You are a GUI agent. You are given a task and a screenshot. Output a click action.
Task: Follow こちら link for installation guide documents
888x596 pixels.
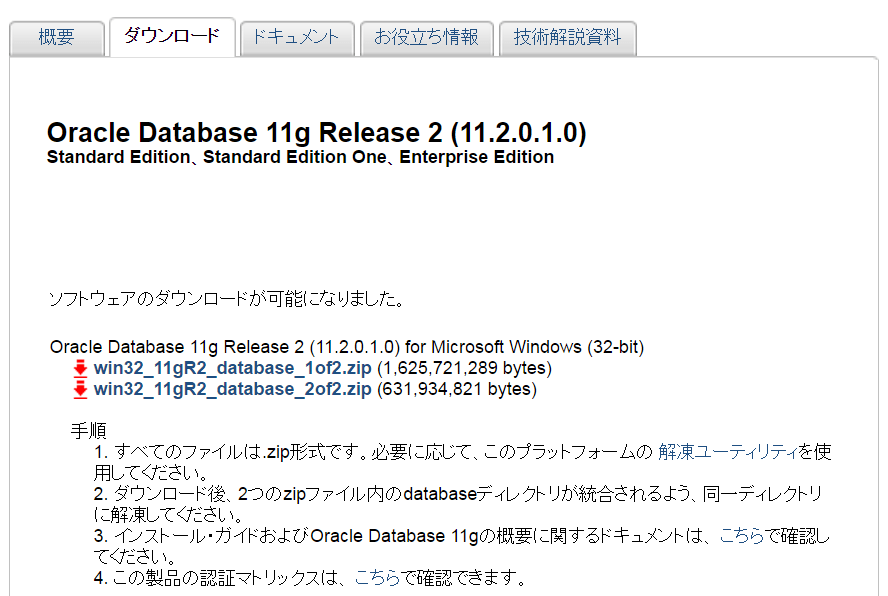coord(741,535)
